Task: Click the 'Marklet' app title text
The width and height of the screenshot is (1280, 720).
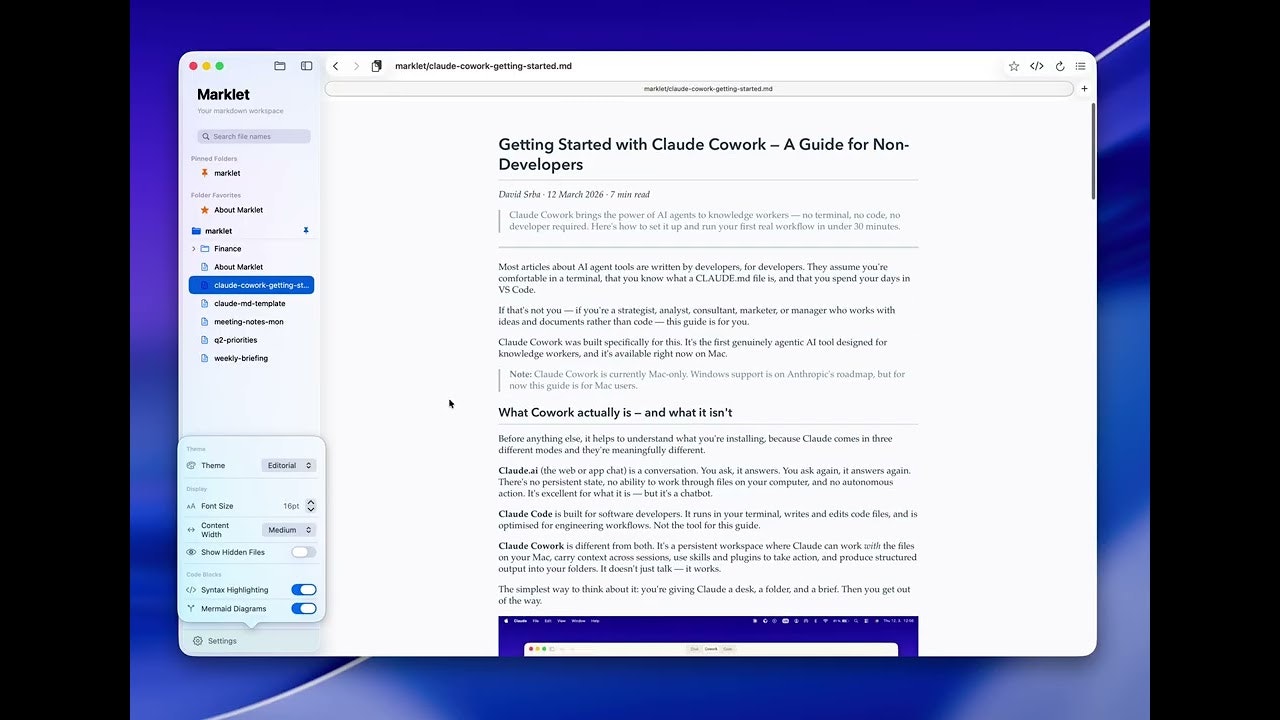Action: pyautogui.click(x=223, y=95)
